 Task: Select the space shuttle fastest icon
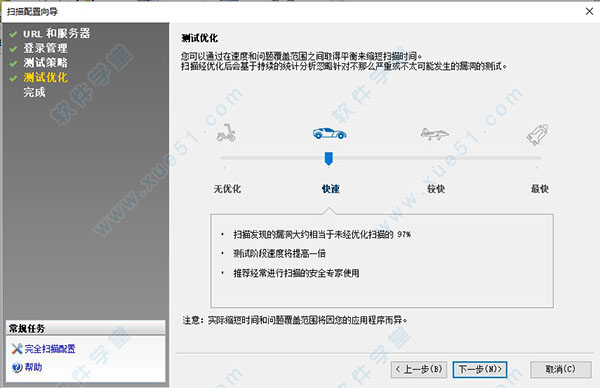538,134
